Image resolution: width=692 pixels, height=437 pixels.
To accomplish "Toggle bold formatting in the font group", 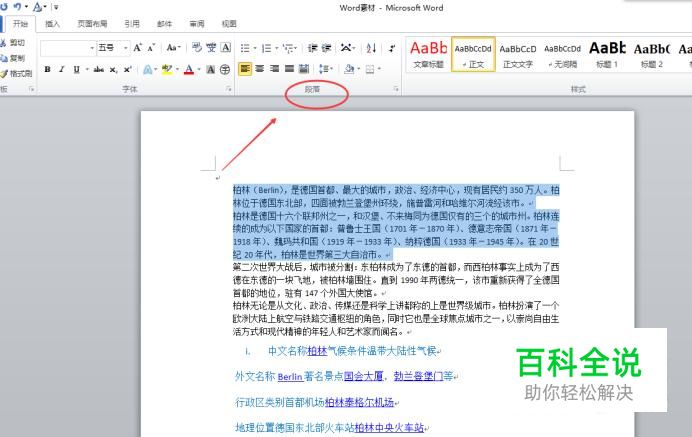I will (x=47, y=69).
